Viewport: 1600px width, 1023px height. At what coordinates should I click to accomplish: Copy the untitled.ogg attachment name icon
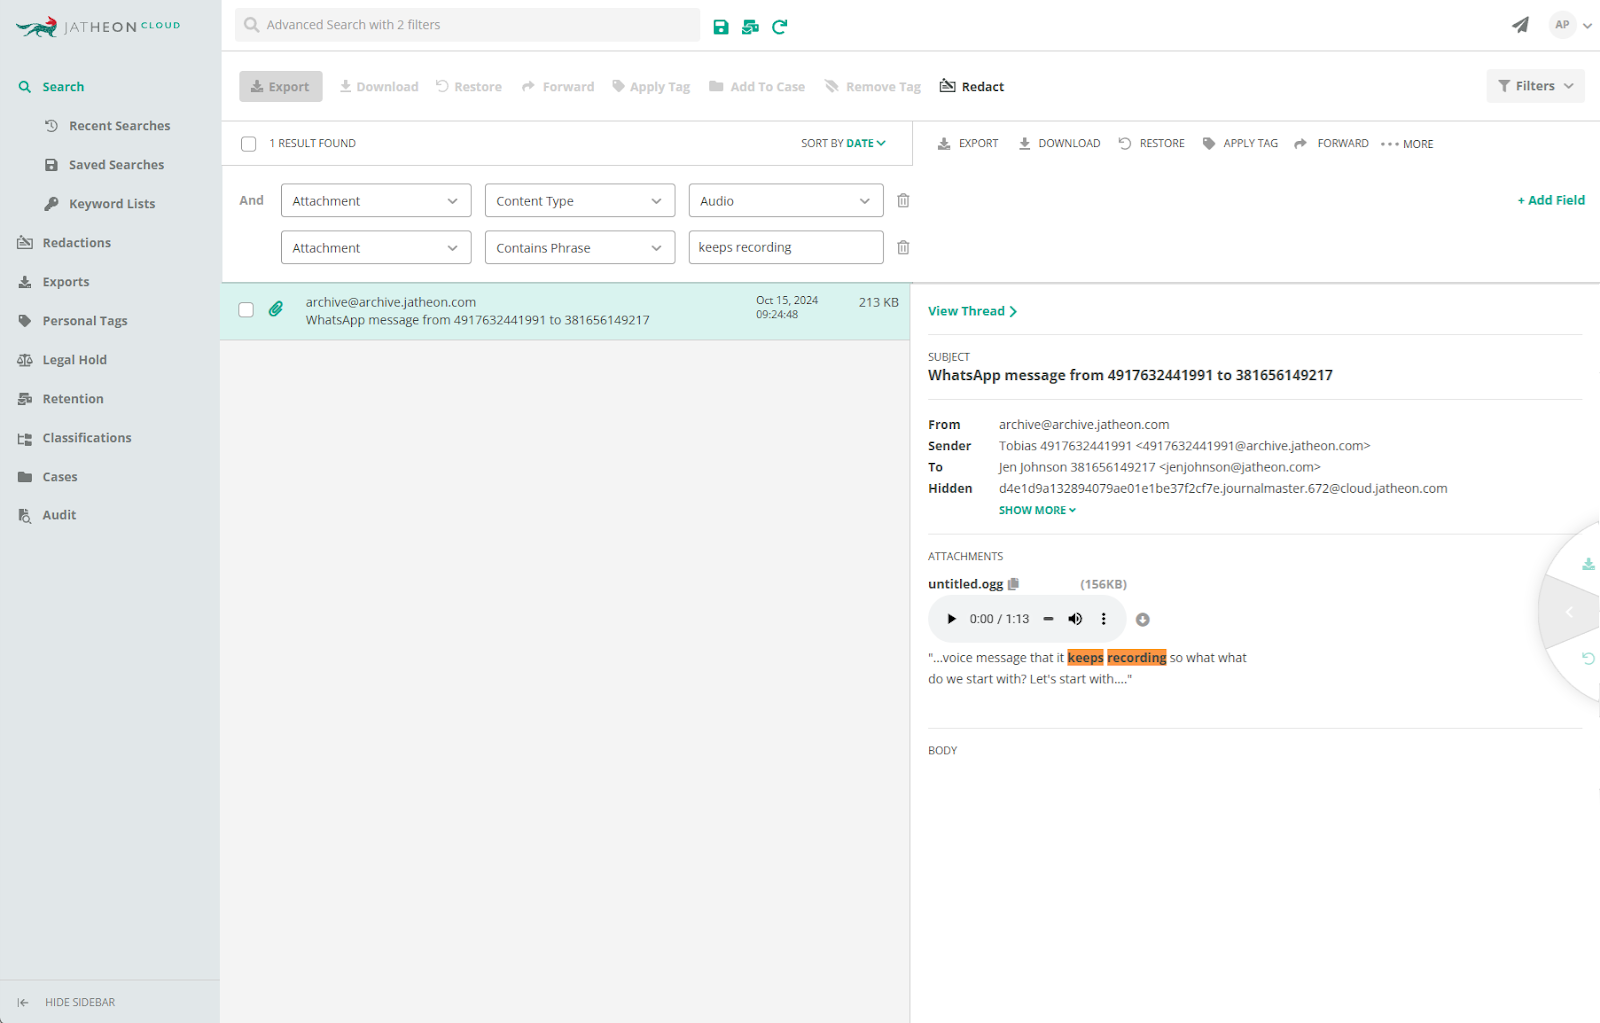tap(1013, 584)
